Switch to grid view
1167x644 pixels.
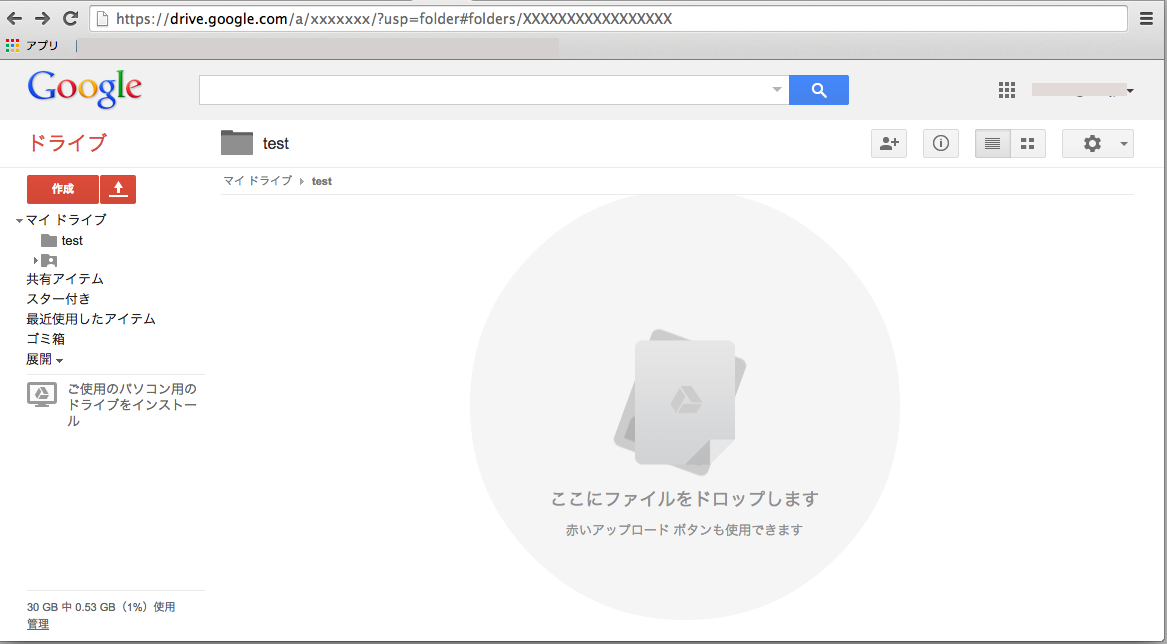pos(1027,143)
